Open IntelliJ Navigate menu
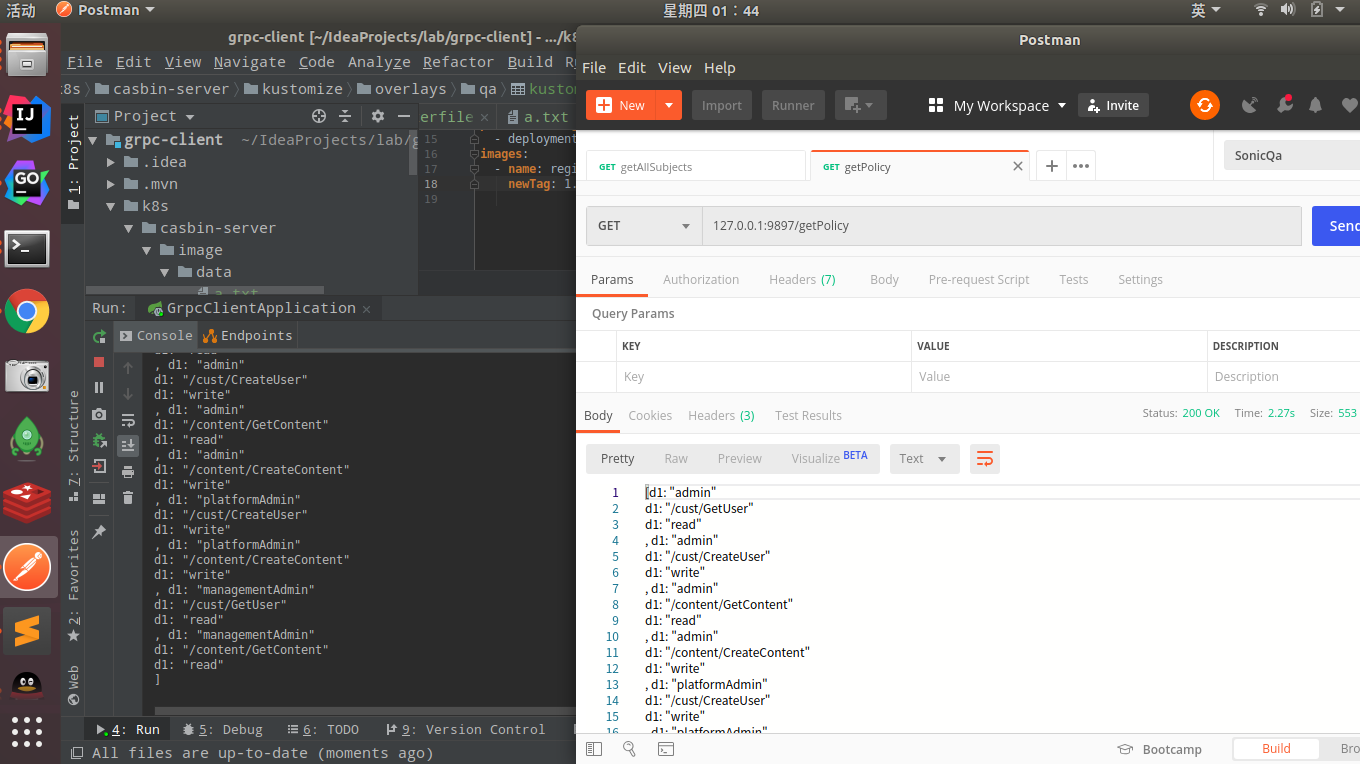This screenshot has height=764, width=1360. (x=249, y=62)
